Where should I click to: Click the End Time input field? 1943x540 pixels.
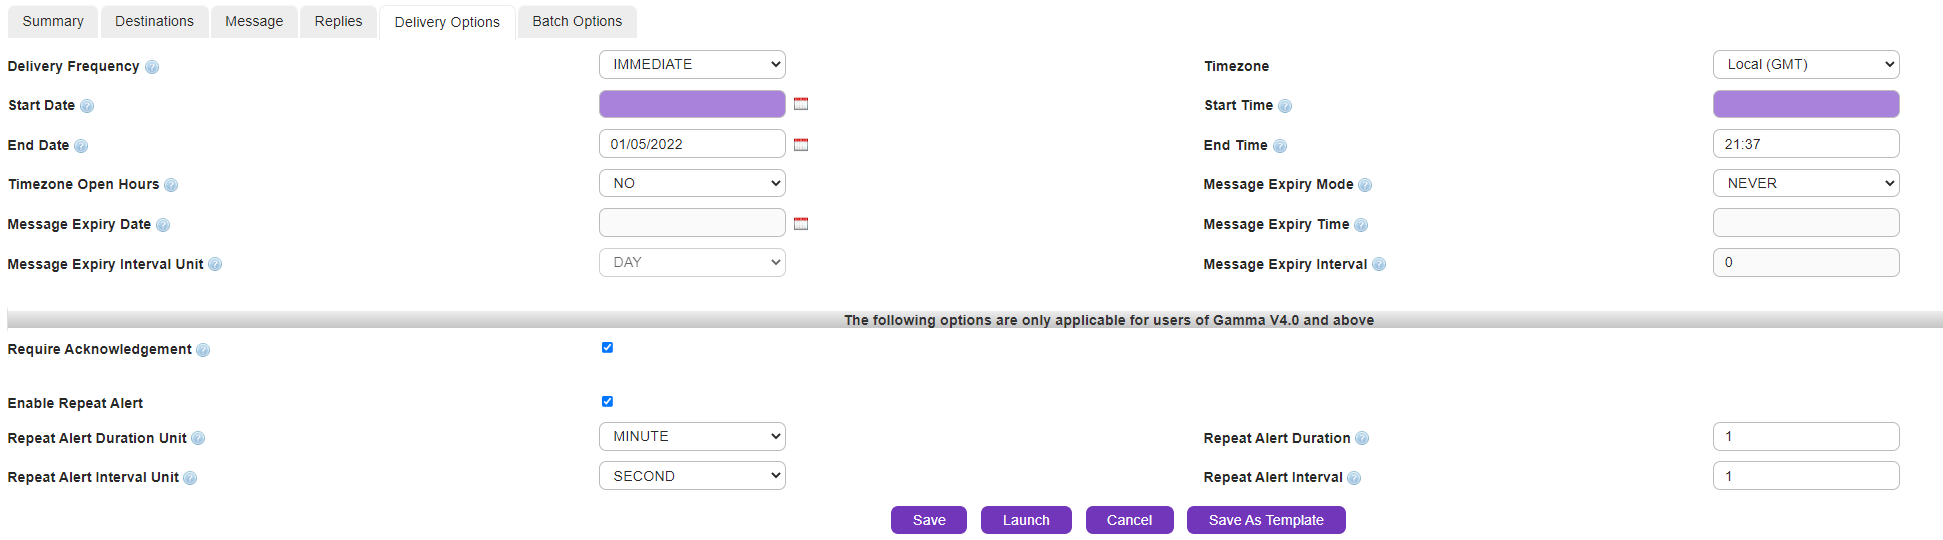coord(1805,144)
